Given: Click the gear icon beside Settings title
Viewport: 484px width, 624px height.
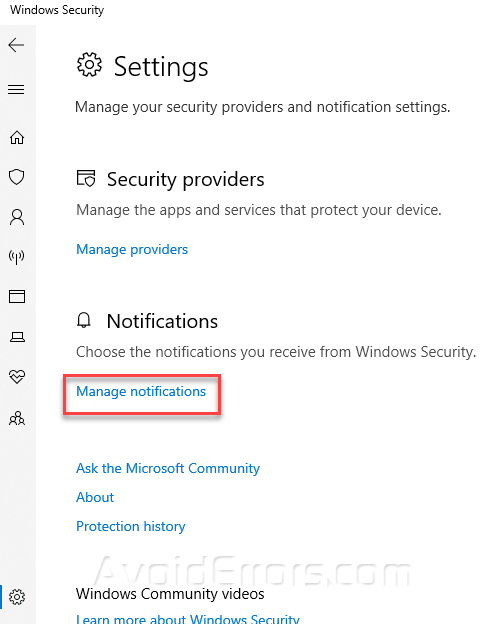Looking at the screenshot, I should coord(89,64).
